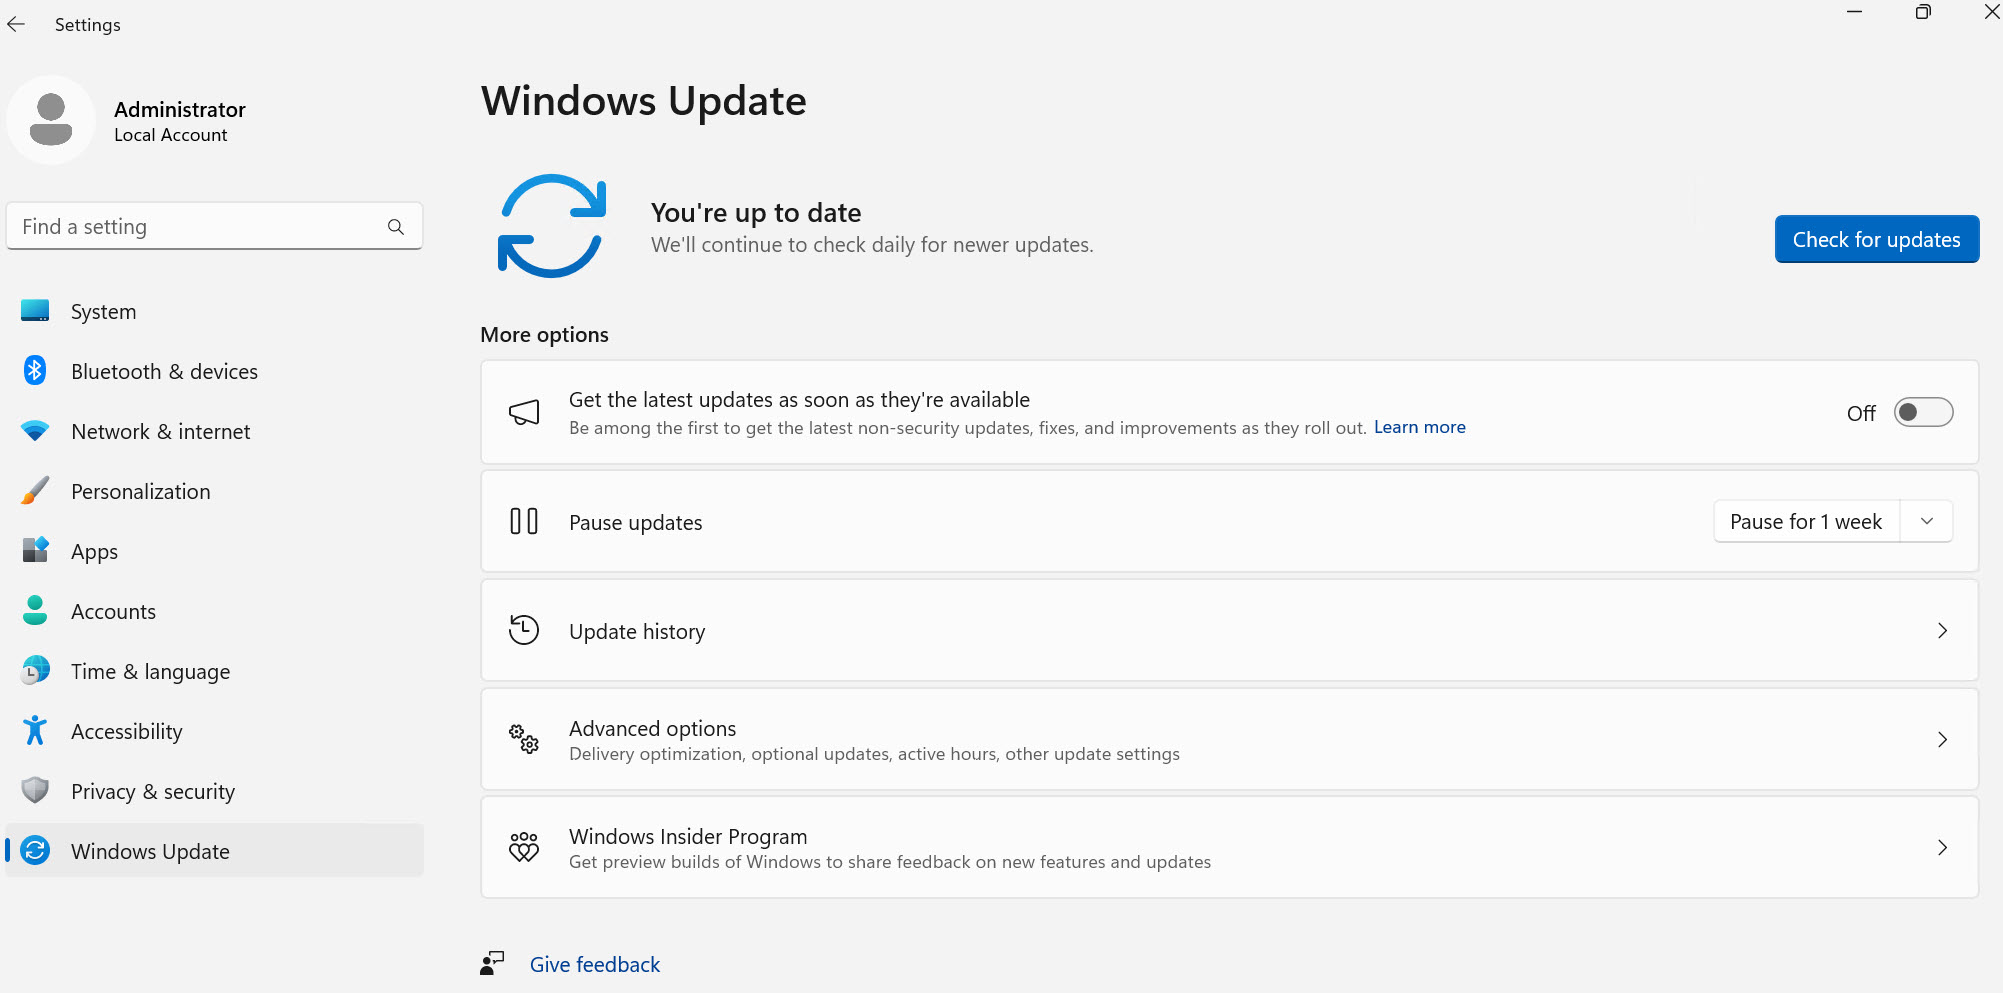Click the Windows Update sidebar icon
Image resolution: width=2003 pixels, height=993 pixels.
click(35, 851)
